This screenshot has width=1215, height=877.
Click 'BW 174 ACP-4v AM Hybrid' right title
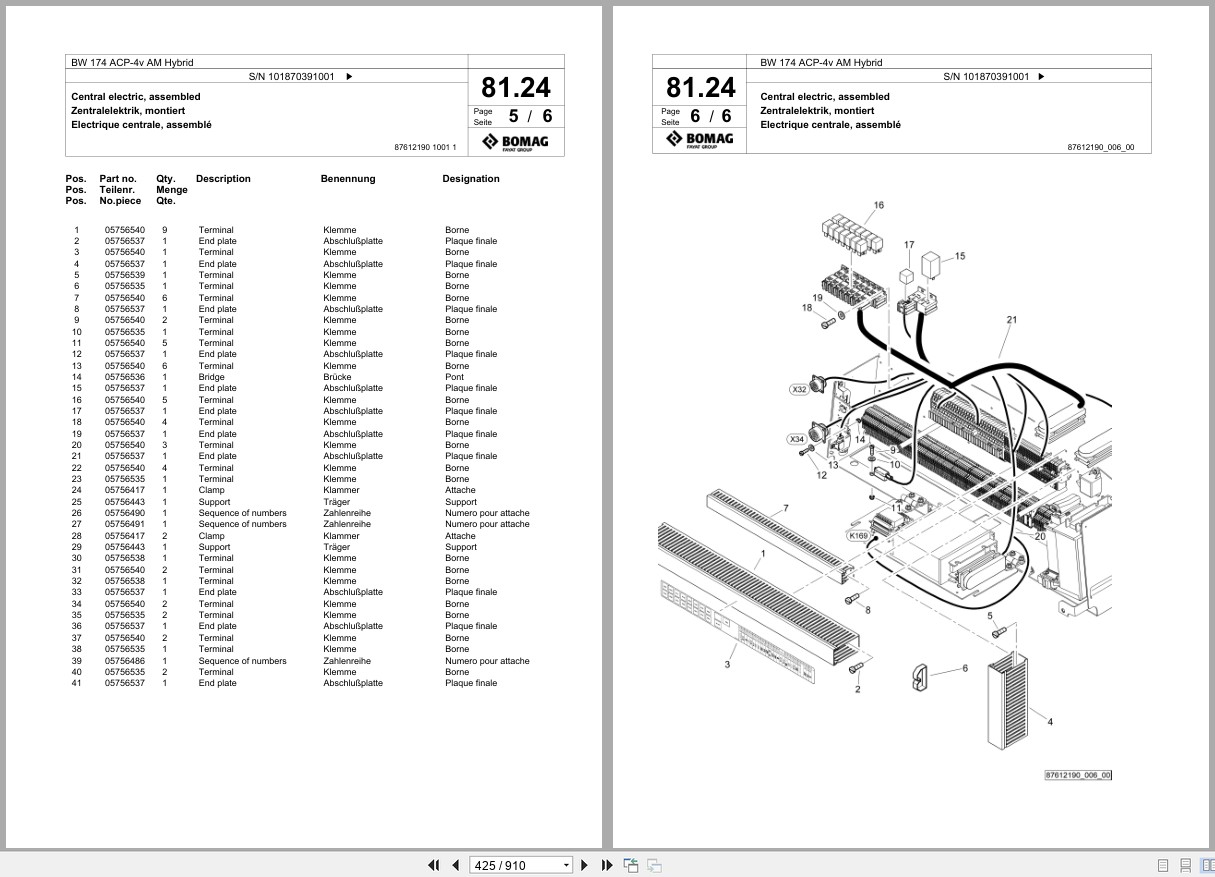[821, 62]
